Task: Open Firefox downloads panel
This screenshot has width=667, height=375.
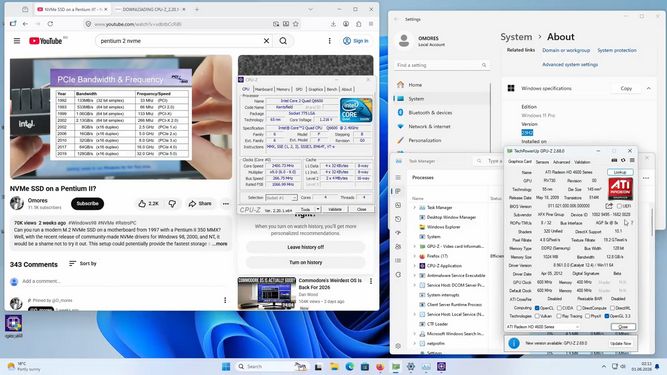Action: click(x=333, y=24)
